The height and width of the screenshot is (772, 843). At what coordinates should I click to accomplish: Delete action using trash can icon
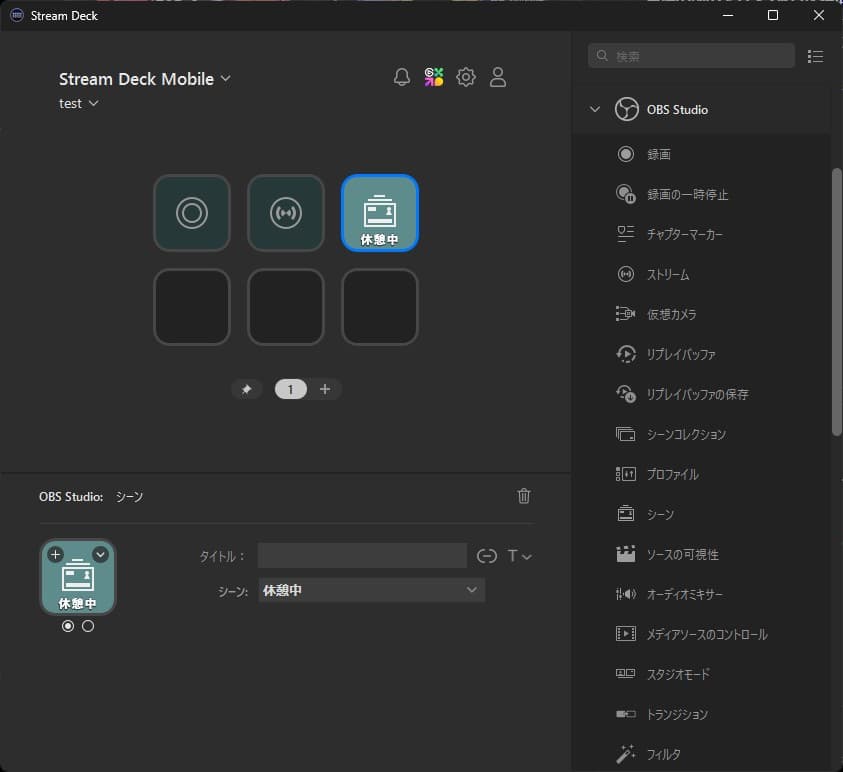point(523,496)
